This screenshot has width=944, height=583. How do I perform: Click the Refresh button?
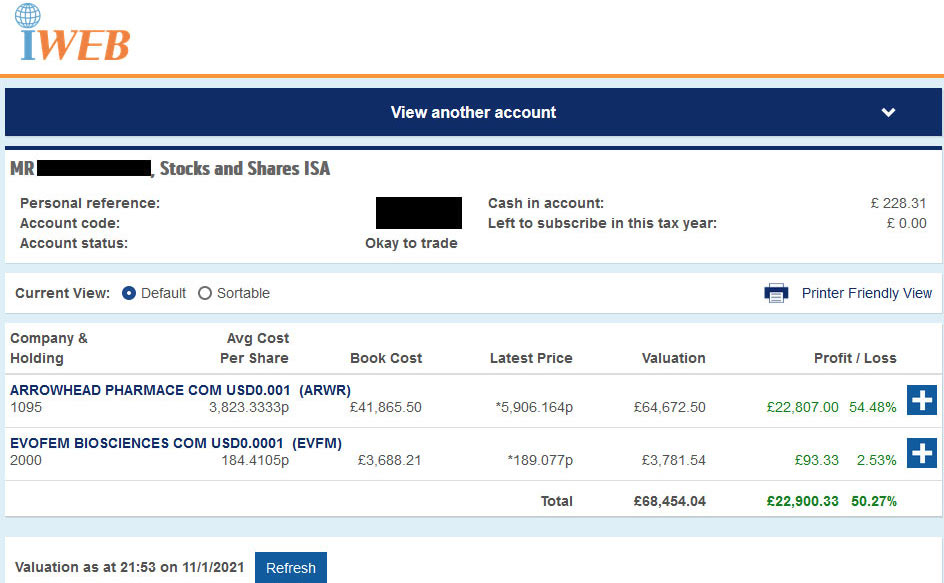coord(291,568)
